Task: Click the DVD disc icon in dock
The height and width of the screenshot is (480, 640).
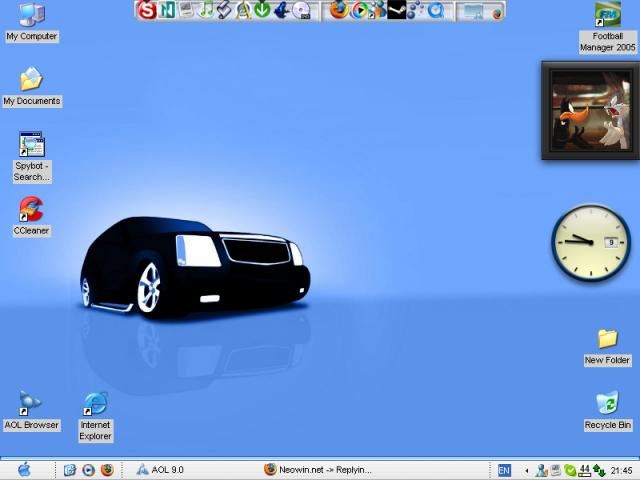Action: click(301, 11)
